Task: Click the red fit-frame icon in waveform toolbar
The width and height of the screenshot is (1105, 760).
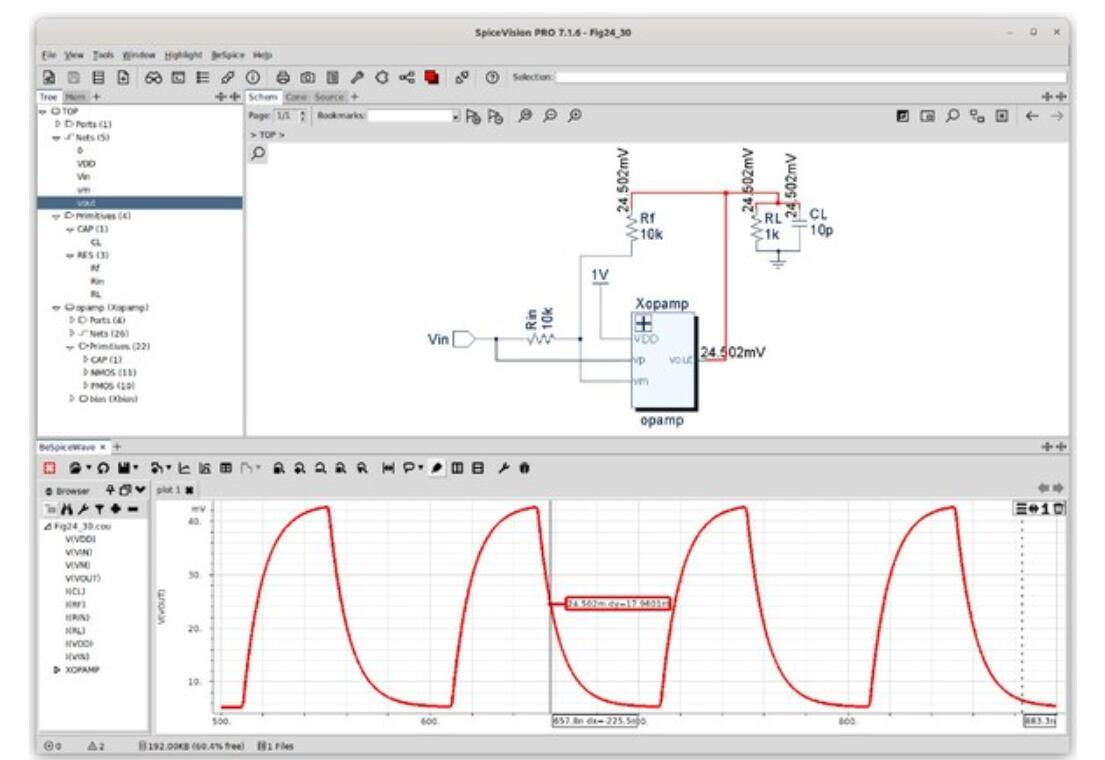Action: (49, 467)
